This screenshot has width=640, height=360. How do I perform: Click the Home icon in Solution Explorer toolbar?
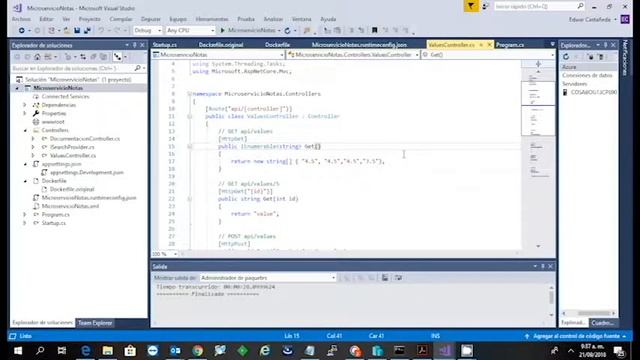point(37,57)
